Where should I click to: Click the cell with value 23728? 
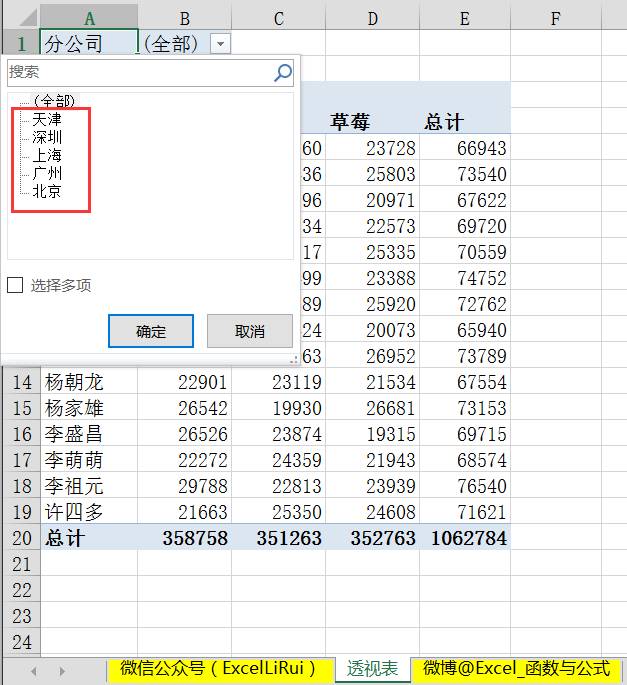[373, 148]
